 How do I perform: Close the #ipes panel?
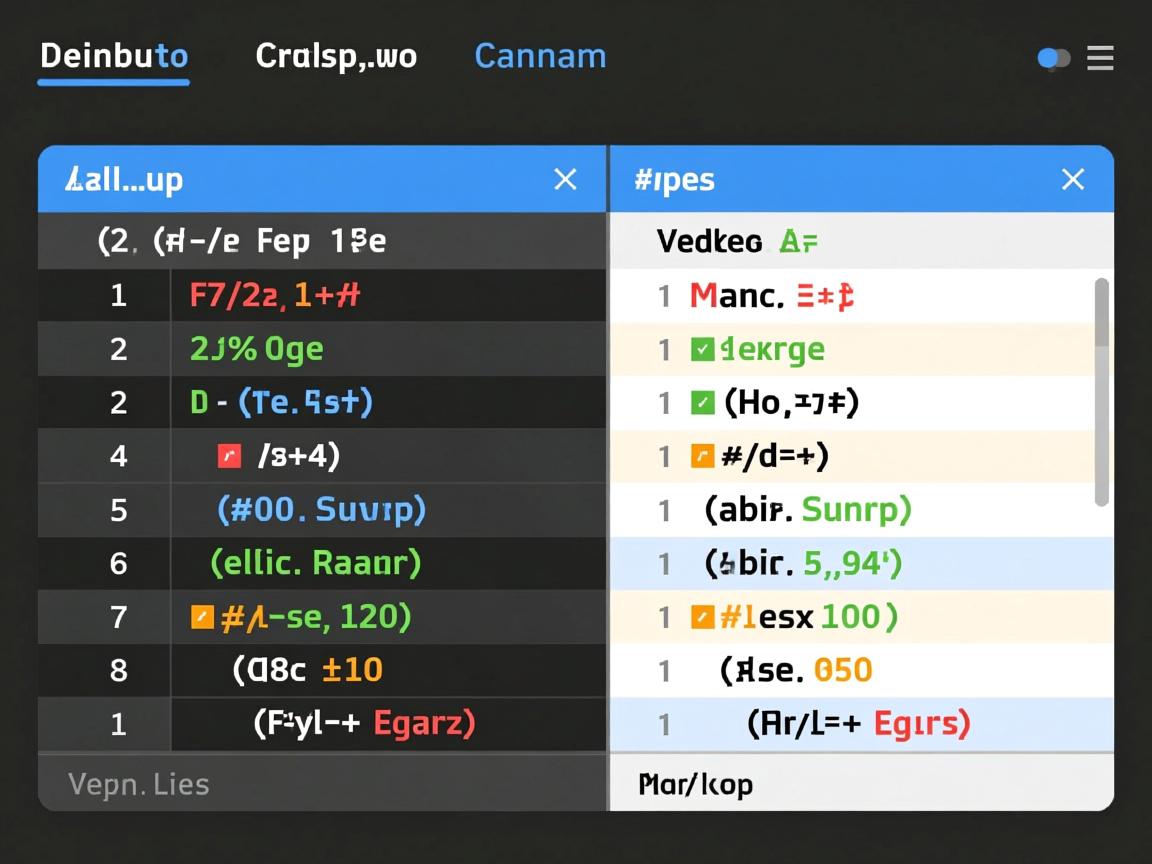(1072, 179)
